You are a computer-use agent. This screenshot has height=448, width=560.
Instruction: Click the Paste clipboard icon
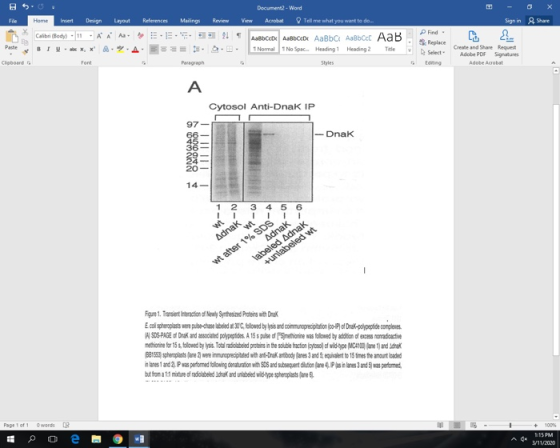pos(11,36)
